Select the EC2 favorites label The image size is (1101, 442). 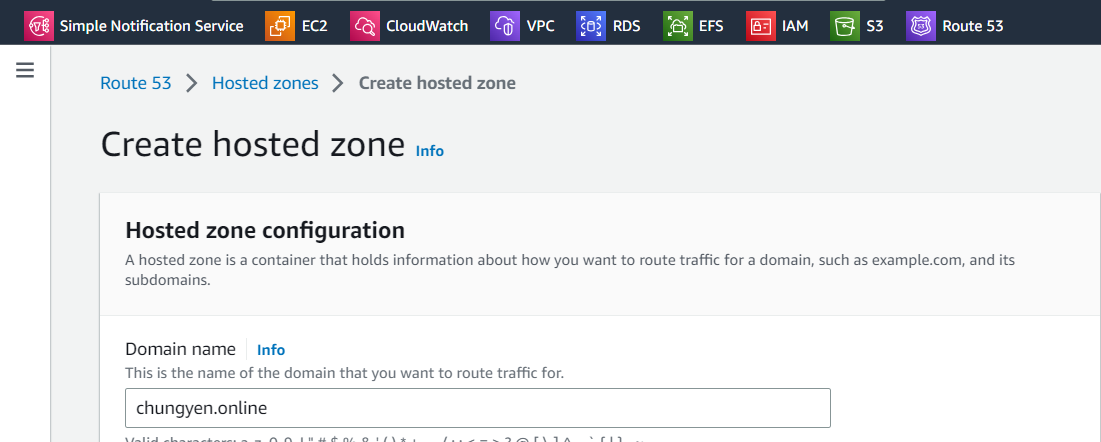(315, 26)
